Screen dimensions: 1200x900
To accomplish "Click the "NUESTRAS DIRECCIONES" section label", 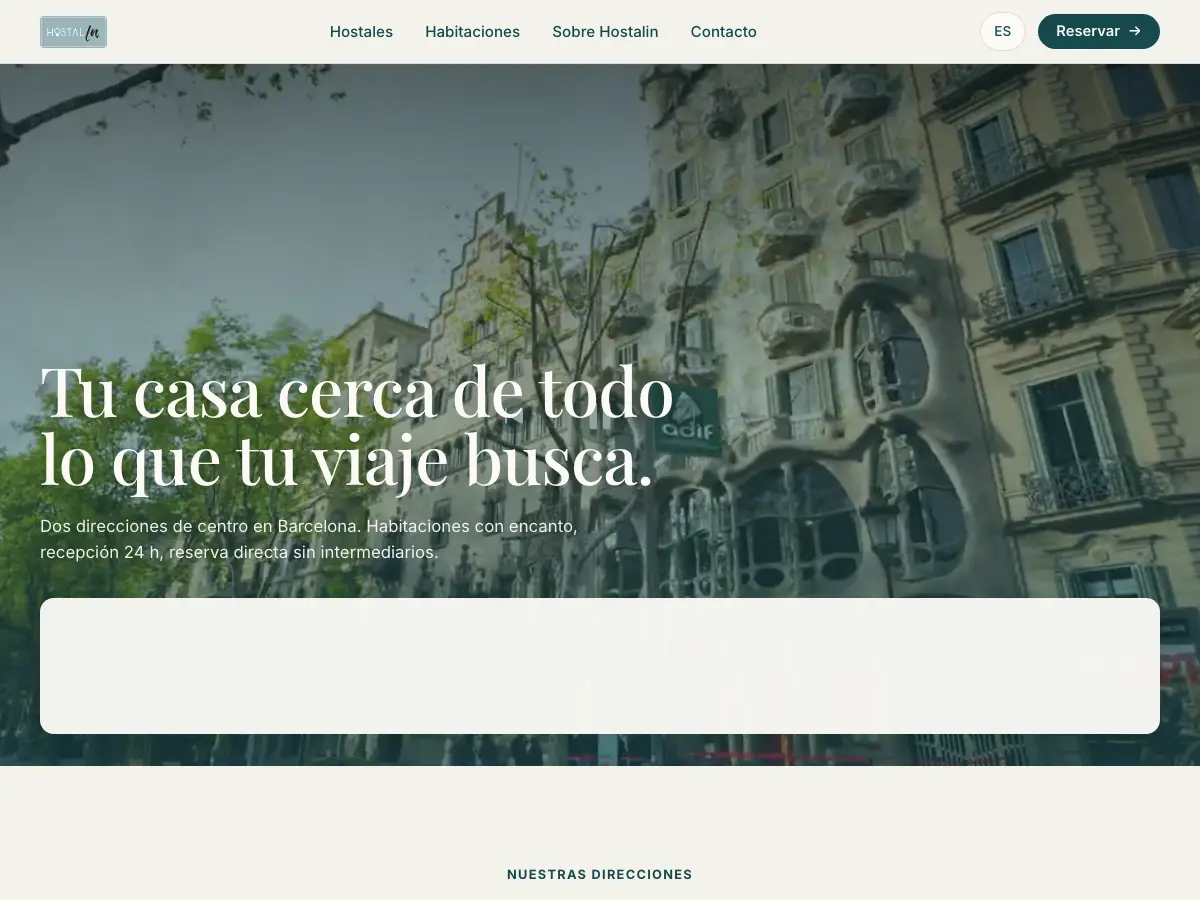I will pos(600,874).
